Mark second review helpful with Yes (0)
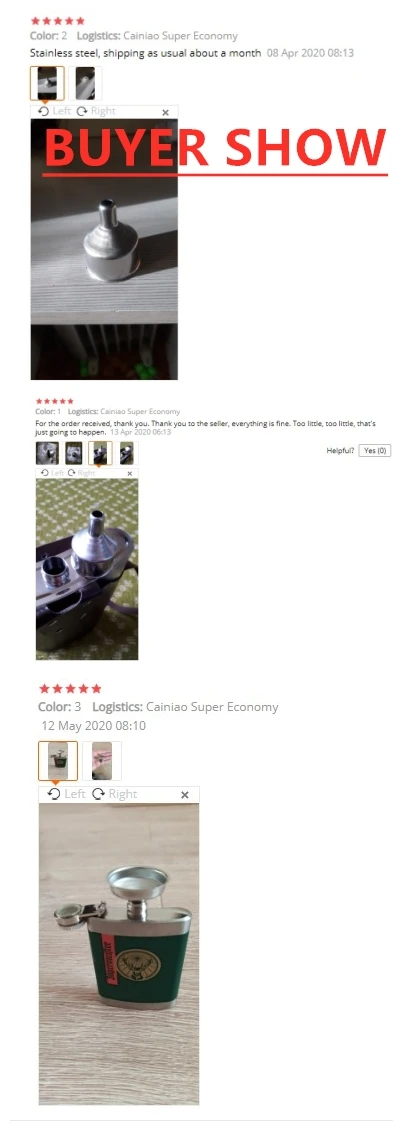The image size is (403, 1136). click(375, 450)
